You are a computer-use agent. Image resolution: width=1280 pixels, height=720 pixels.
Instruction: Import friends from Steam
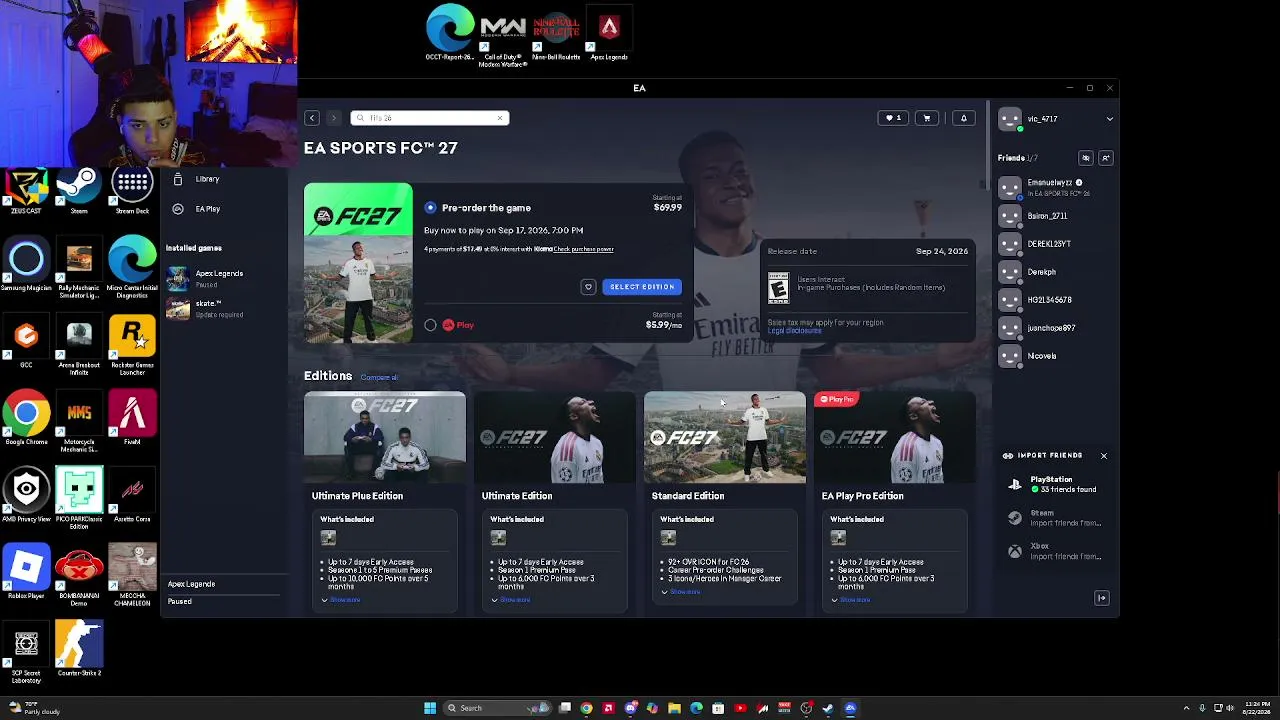[1055, 518]
